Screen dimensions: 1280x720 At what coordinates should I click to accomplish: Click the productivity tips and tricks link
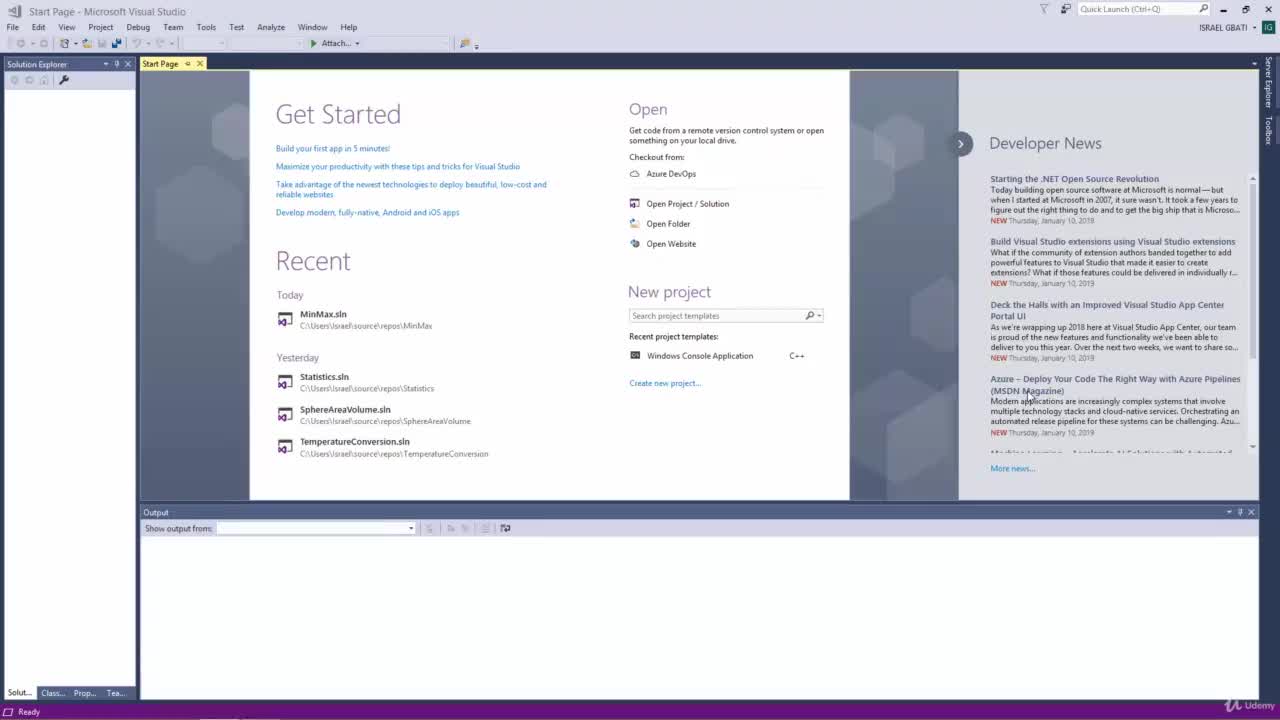(x=398, y=167)
